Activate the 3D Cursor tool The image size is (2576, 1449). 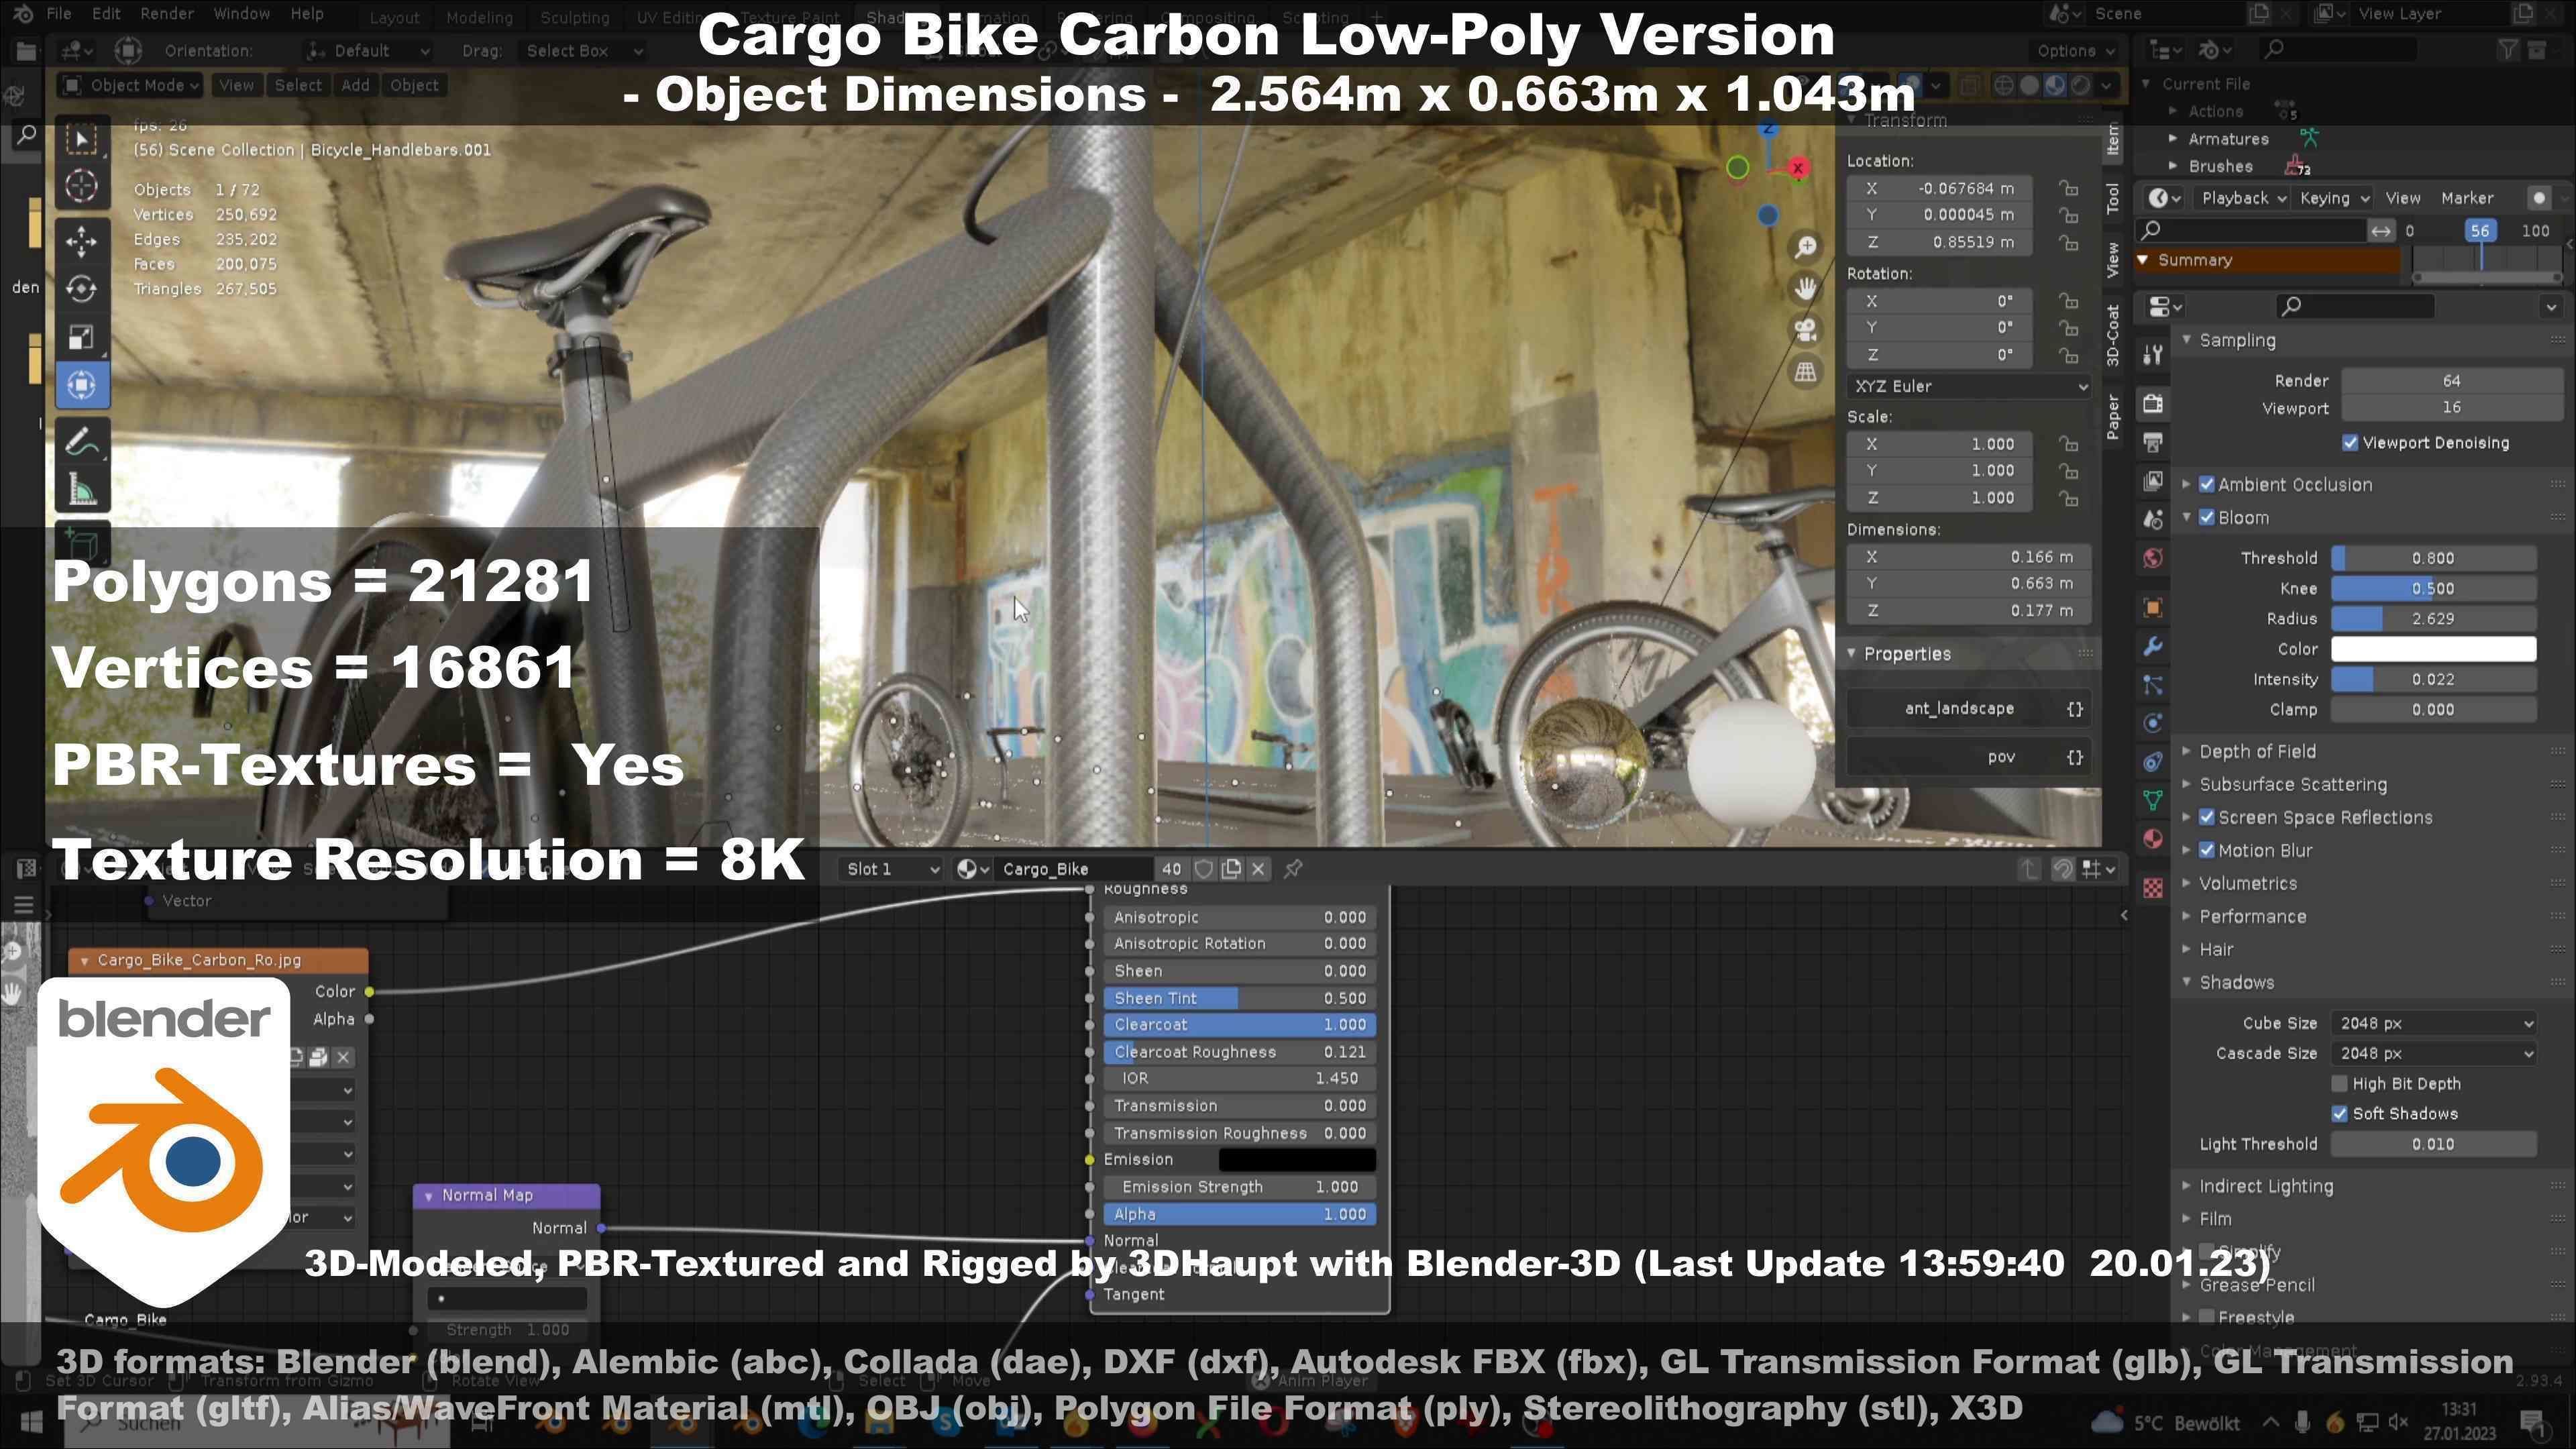coord(82,187)
